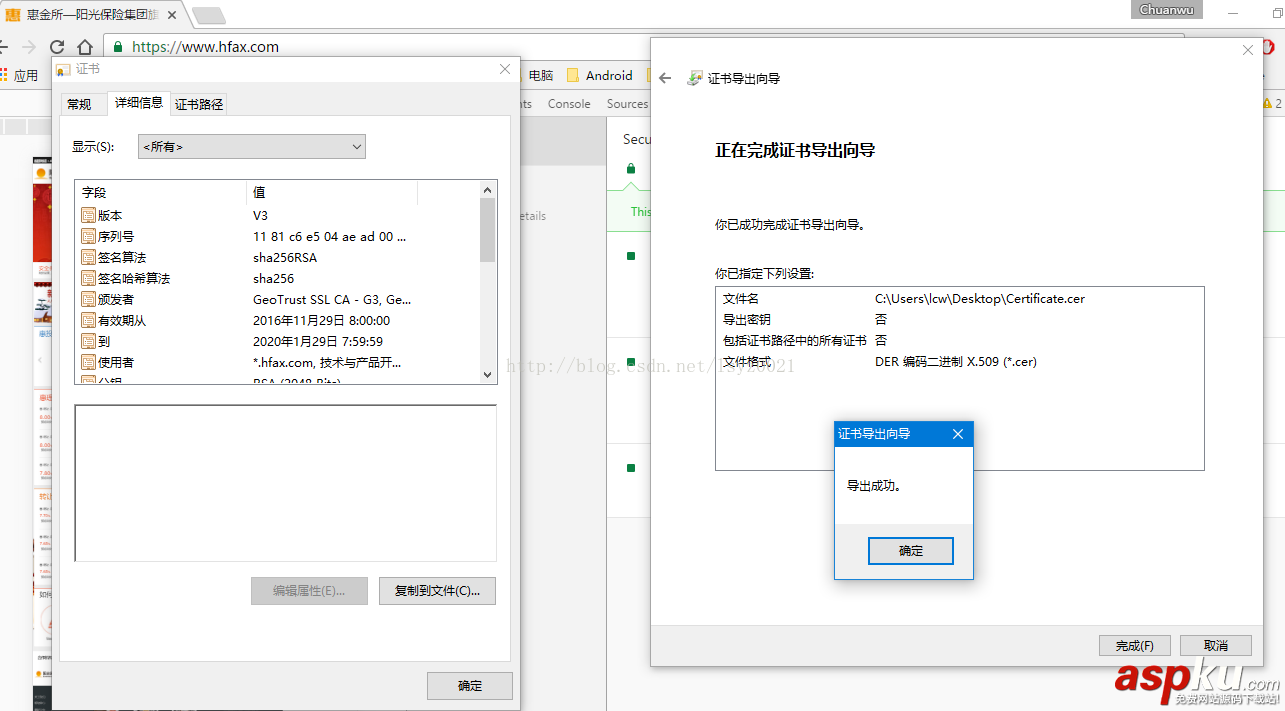
Task: Open the 所有 selector combo box
Action: click(x=251, y=146)
